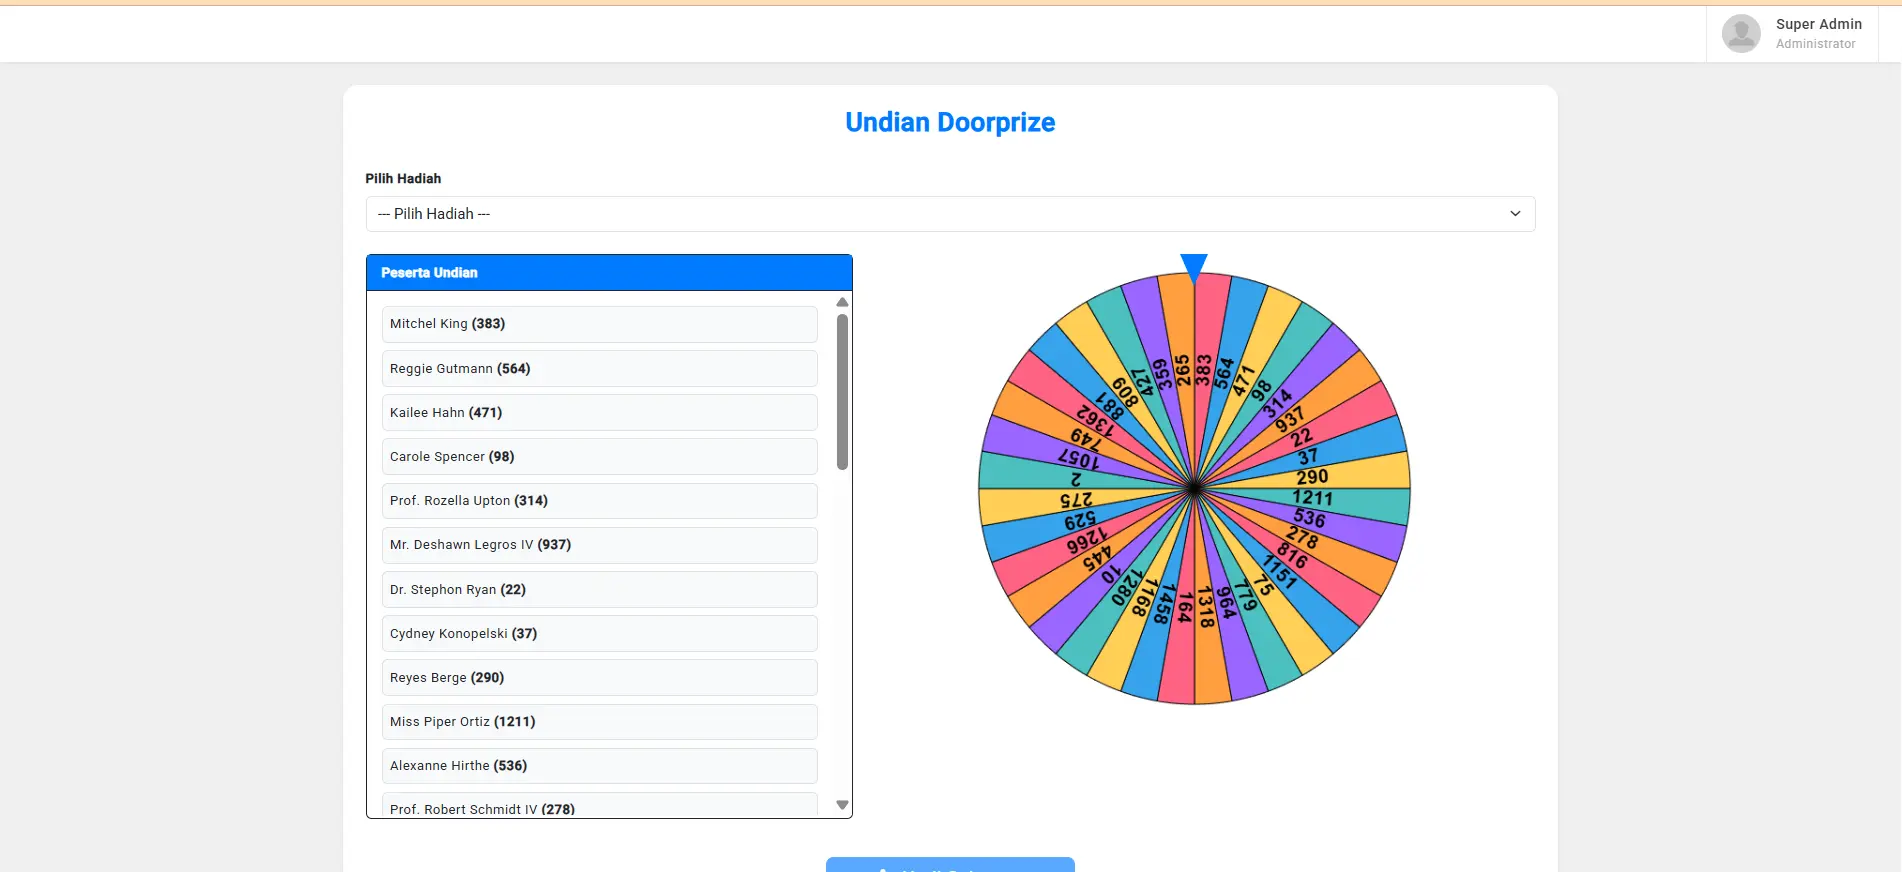Click the Super Admin avatar icon
The image size is (1902, 872).
pyautogui.click(x=1740, y=34)
